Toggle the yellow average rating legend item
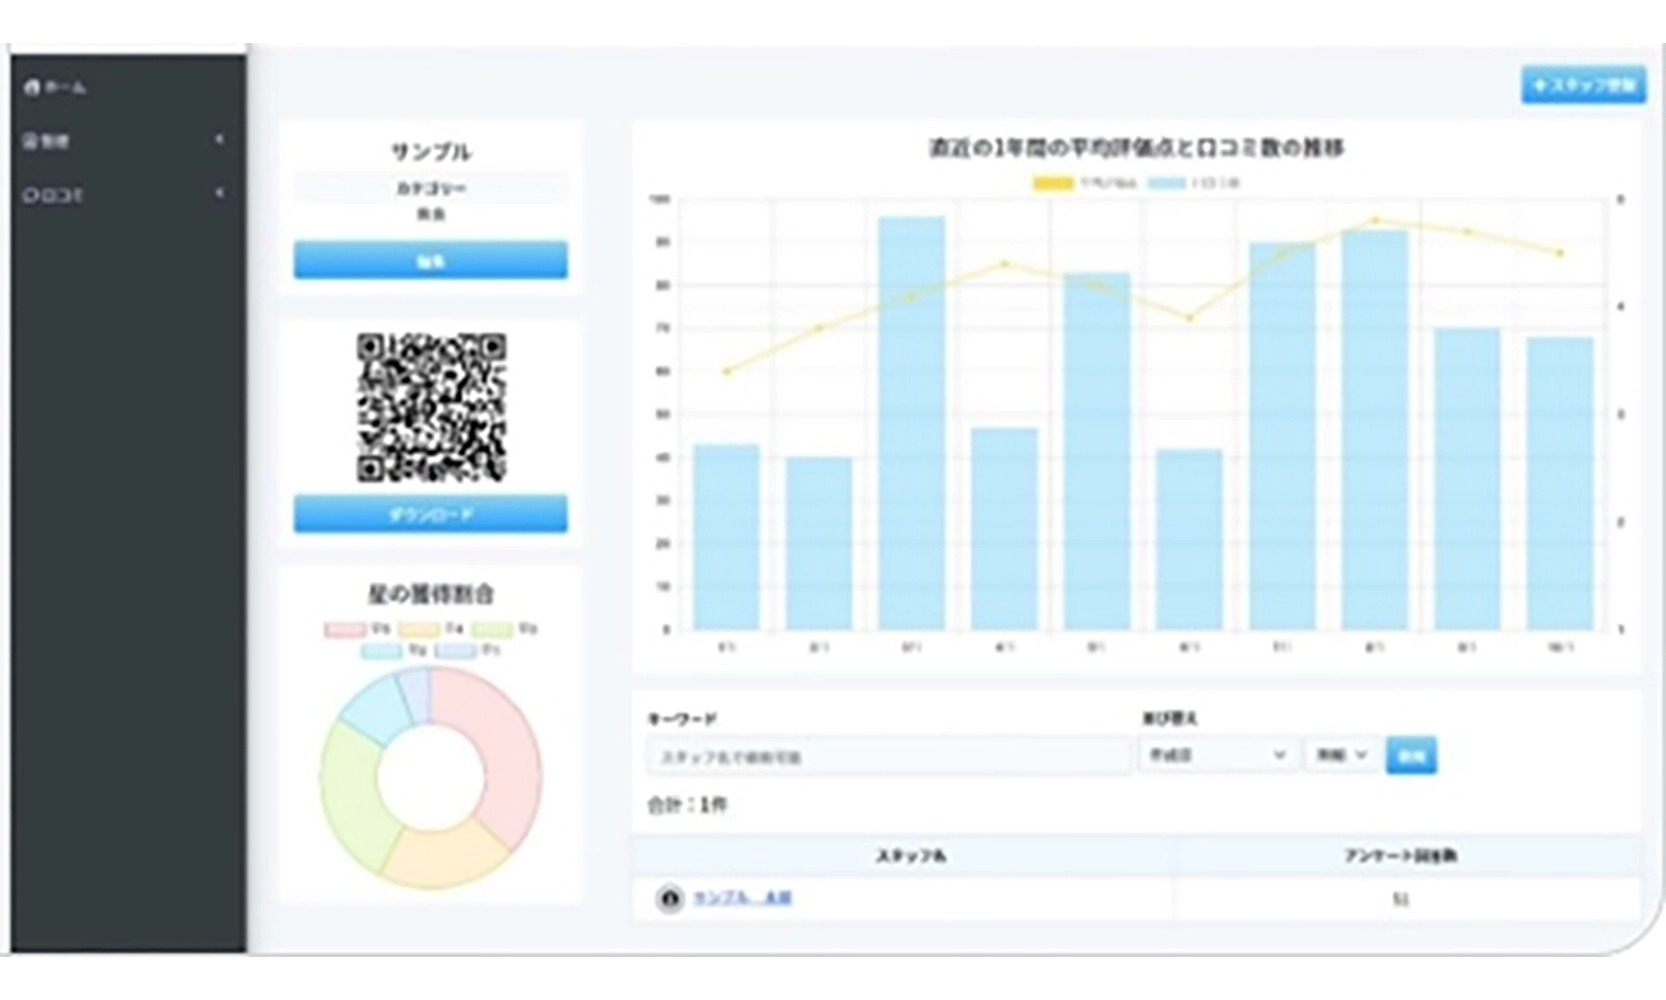This screenshot has height=1000, width=1666. pos(1052,183)
